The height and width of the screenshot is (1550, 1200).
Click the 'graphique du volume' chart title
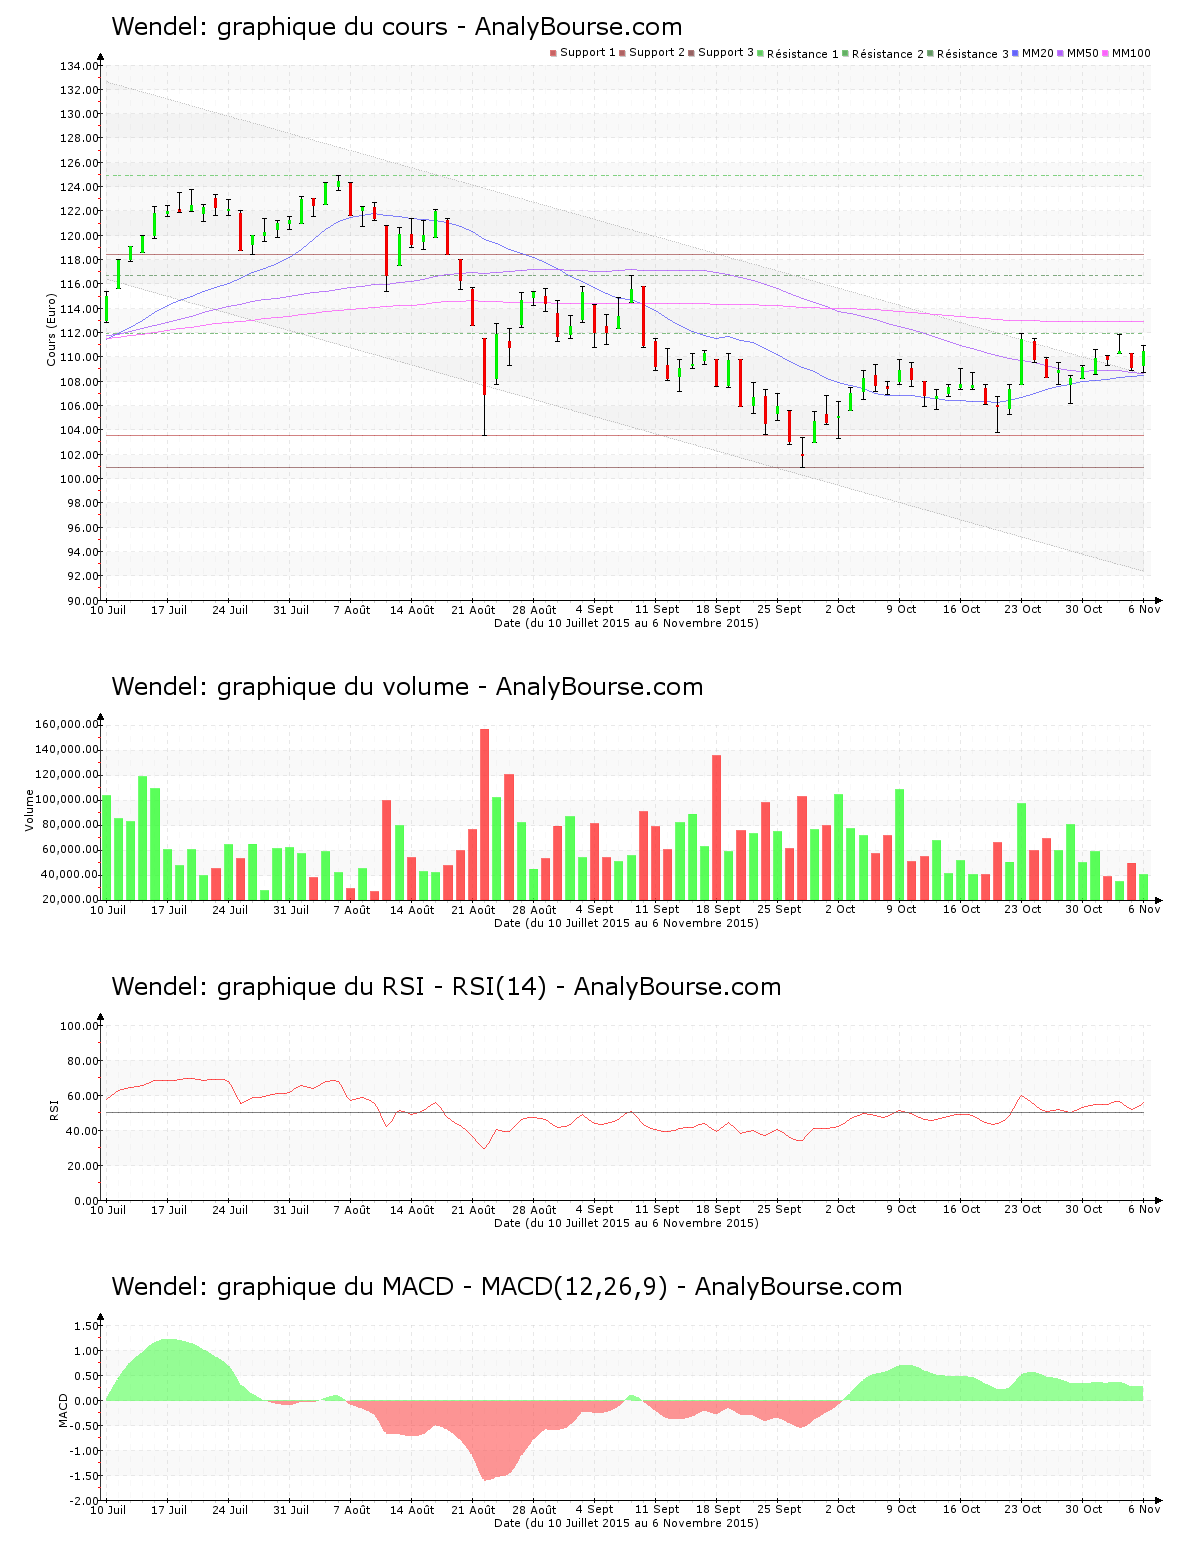tap(407, 687)
